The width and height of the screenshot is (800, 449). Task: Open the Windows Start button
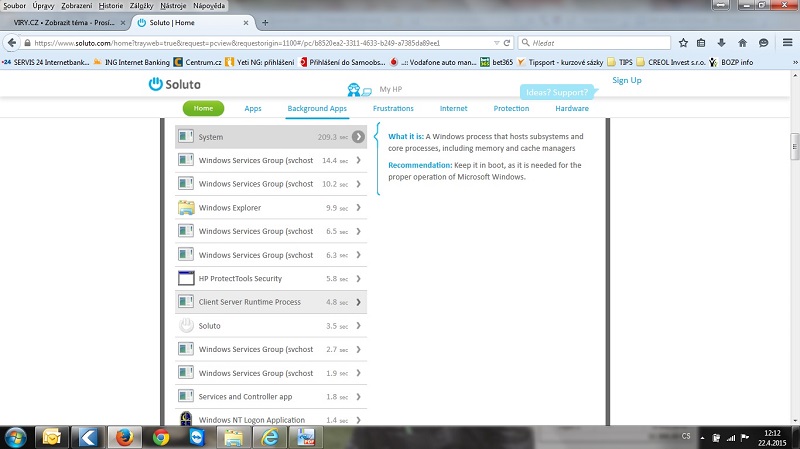(15, 438)
